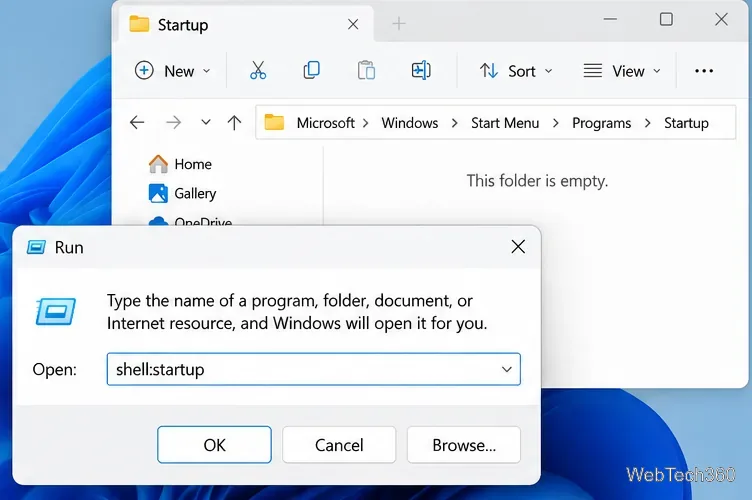Select Start Menu in the breadcrumb path
The width and height of the screenshot is (752, 500).
pos(505,123)
